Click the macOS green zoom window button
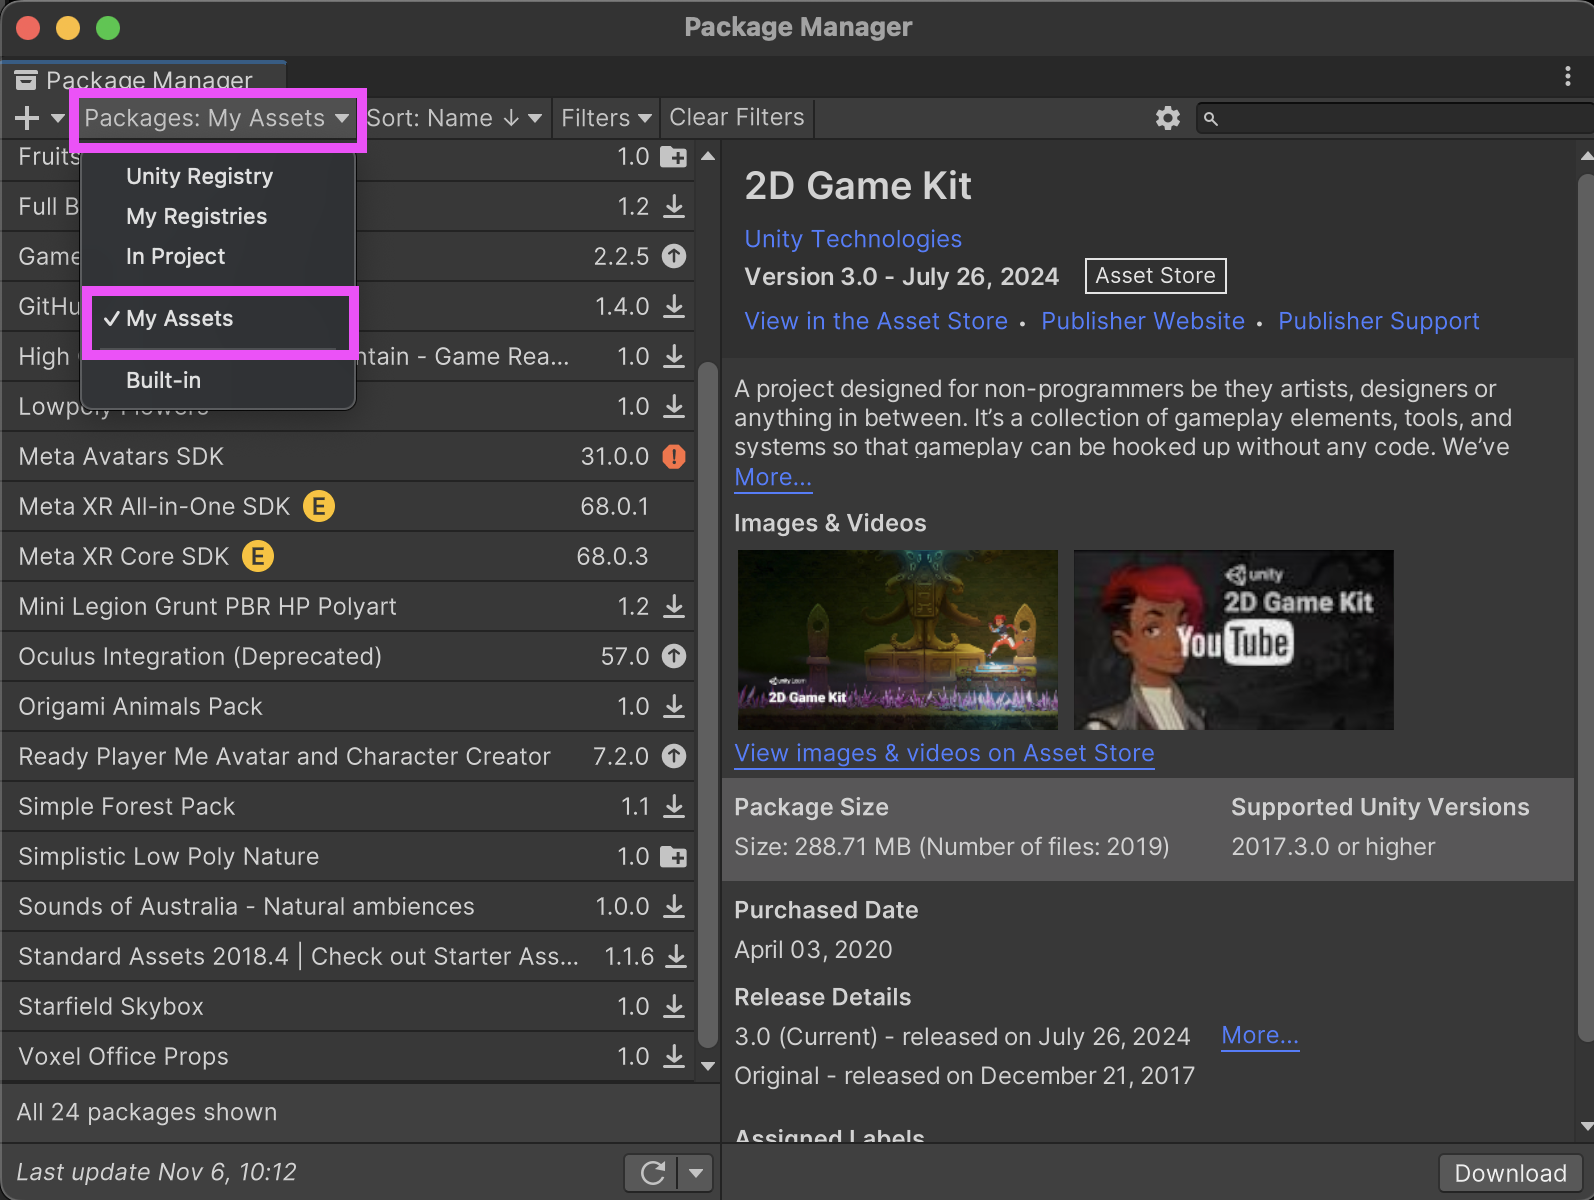The height and width of the screenshot is (1200, 1594). pyautogui.click(x=108, y=28)
